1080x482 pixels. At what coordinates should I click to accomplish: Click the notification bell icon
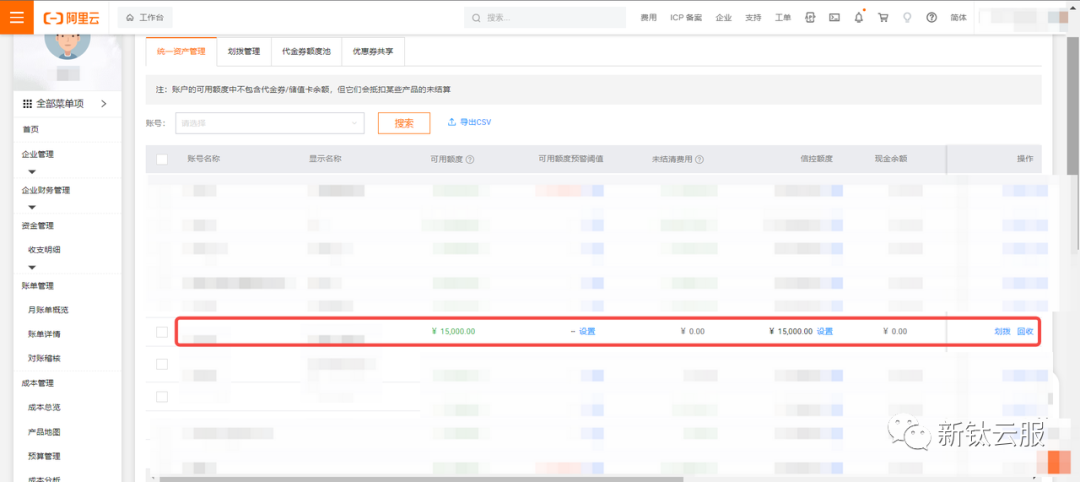[x=858, y=17]
